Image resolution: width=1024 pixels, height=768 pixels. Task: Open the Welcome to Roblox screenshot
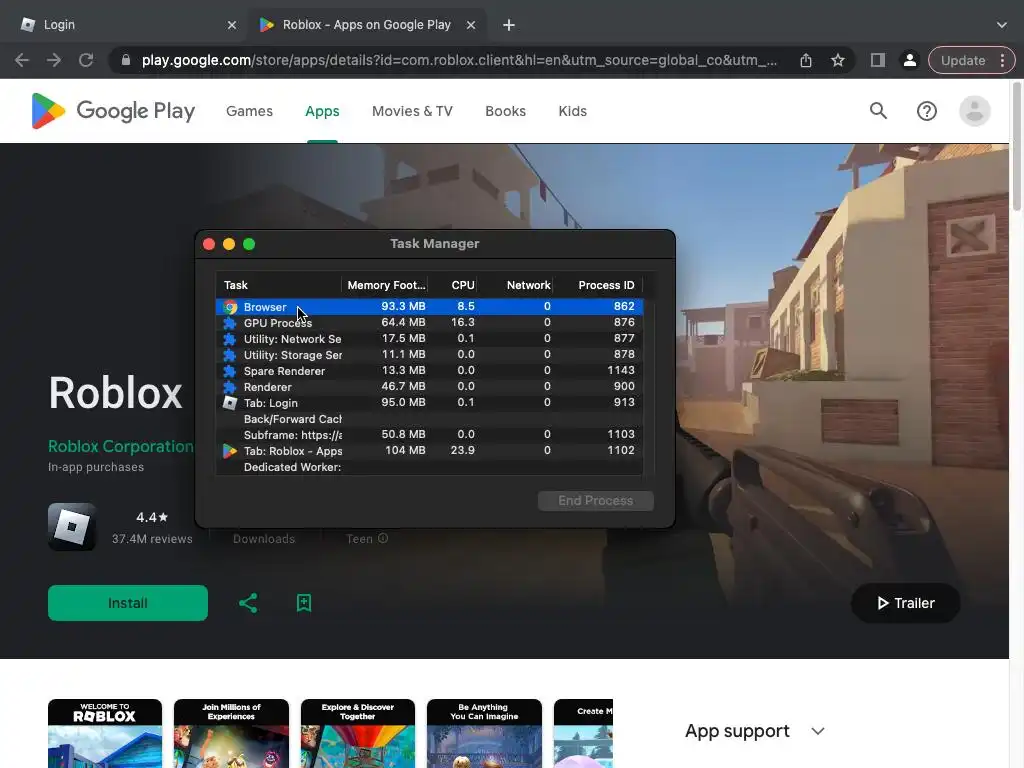coord(104,733)
